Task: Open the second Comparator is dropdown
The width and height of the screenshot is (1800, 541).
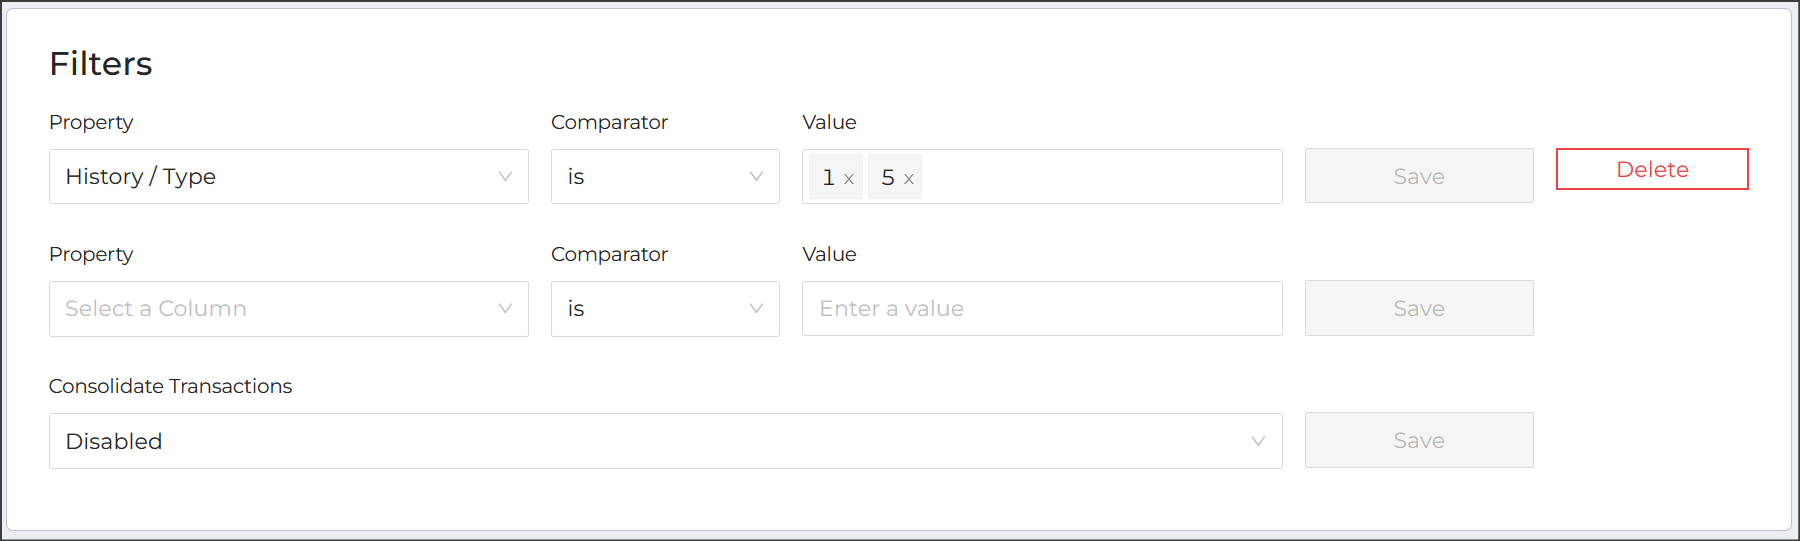Action: pos(665,309)
